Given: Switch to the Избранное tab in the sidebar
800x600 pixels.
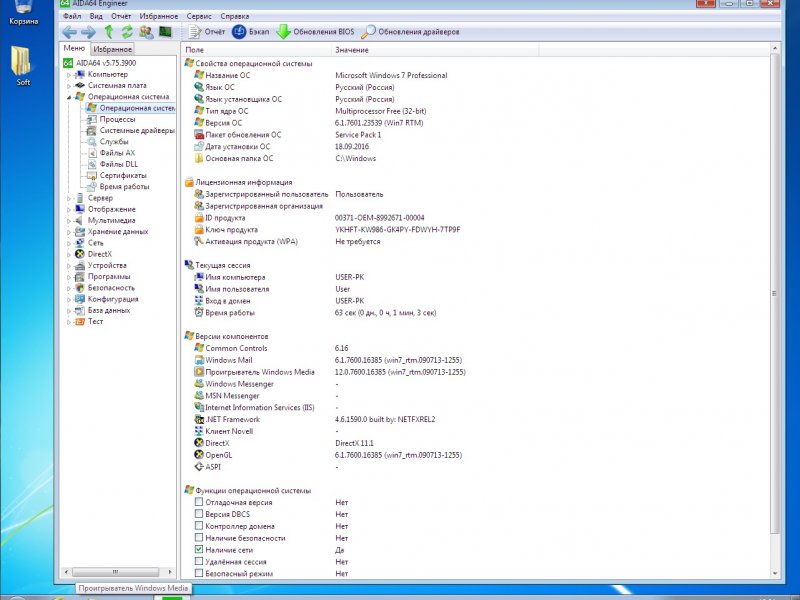Looking at the screenshot, I should (113, 49).
